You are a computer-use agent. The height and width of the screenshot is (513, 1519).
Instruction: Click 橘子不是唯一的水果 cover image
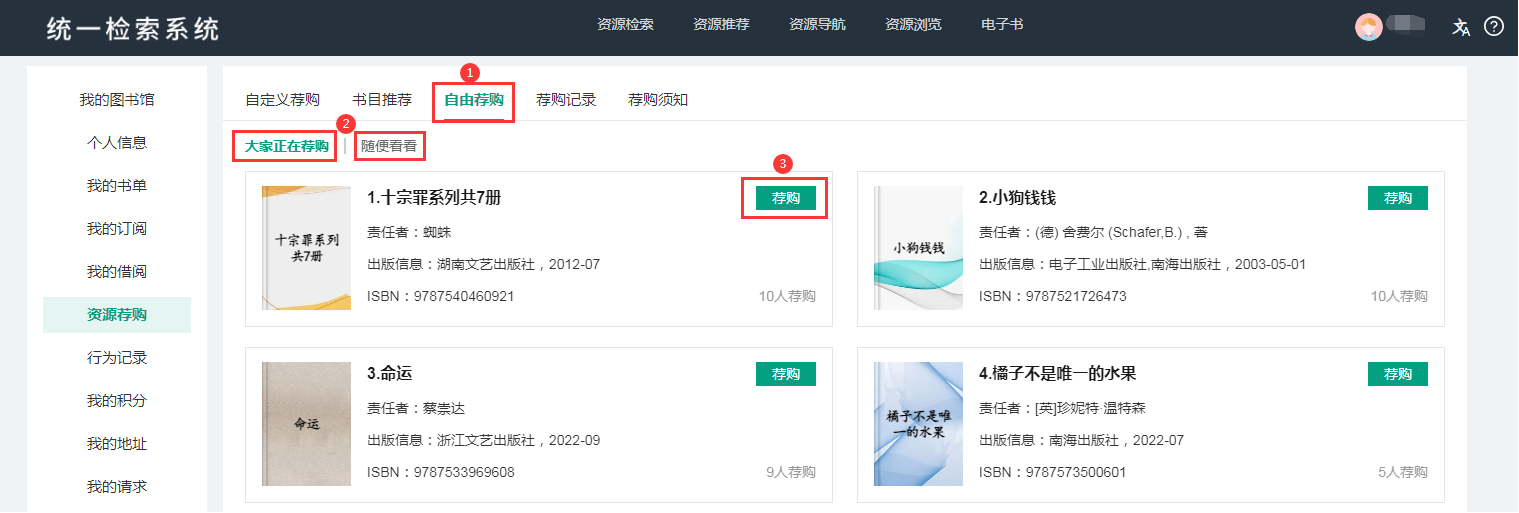point(918,424)
